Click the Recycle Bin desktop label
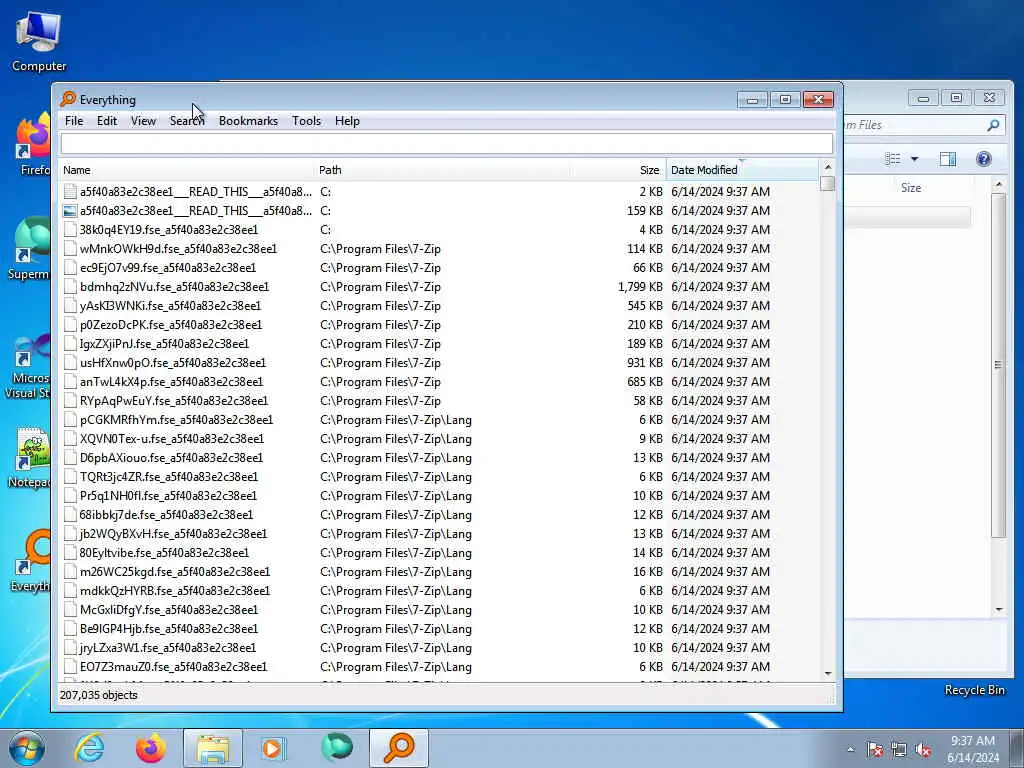The height and width of the screenshot is (768, 1024). (974, 690)
